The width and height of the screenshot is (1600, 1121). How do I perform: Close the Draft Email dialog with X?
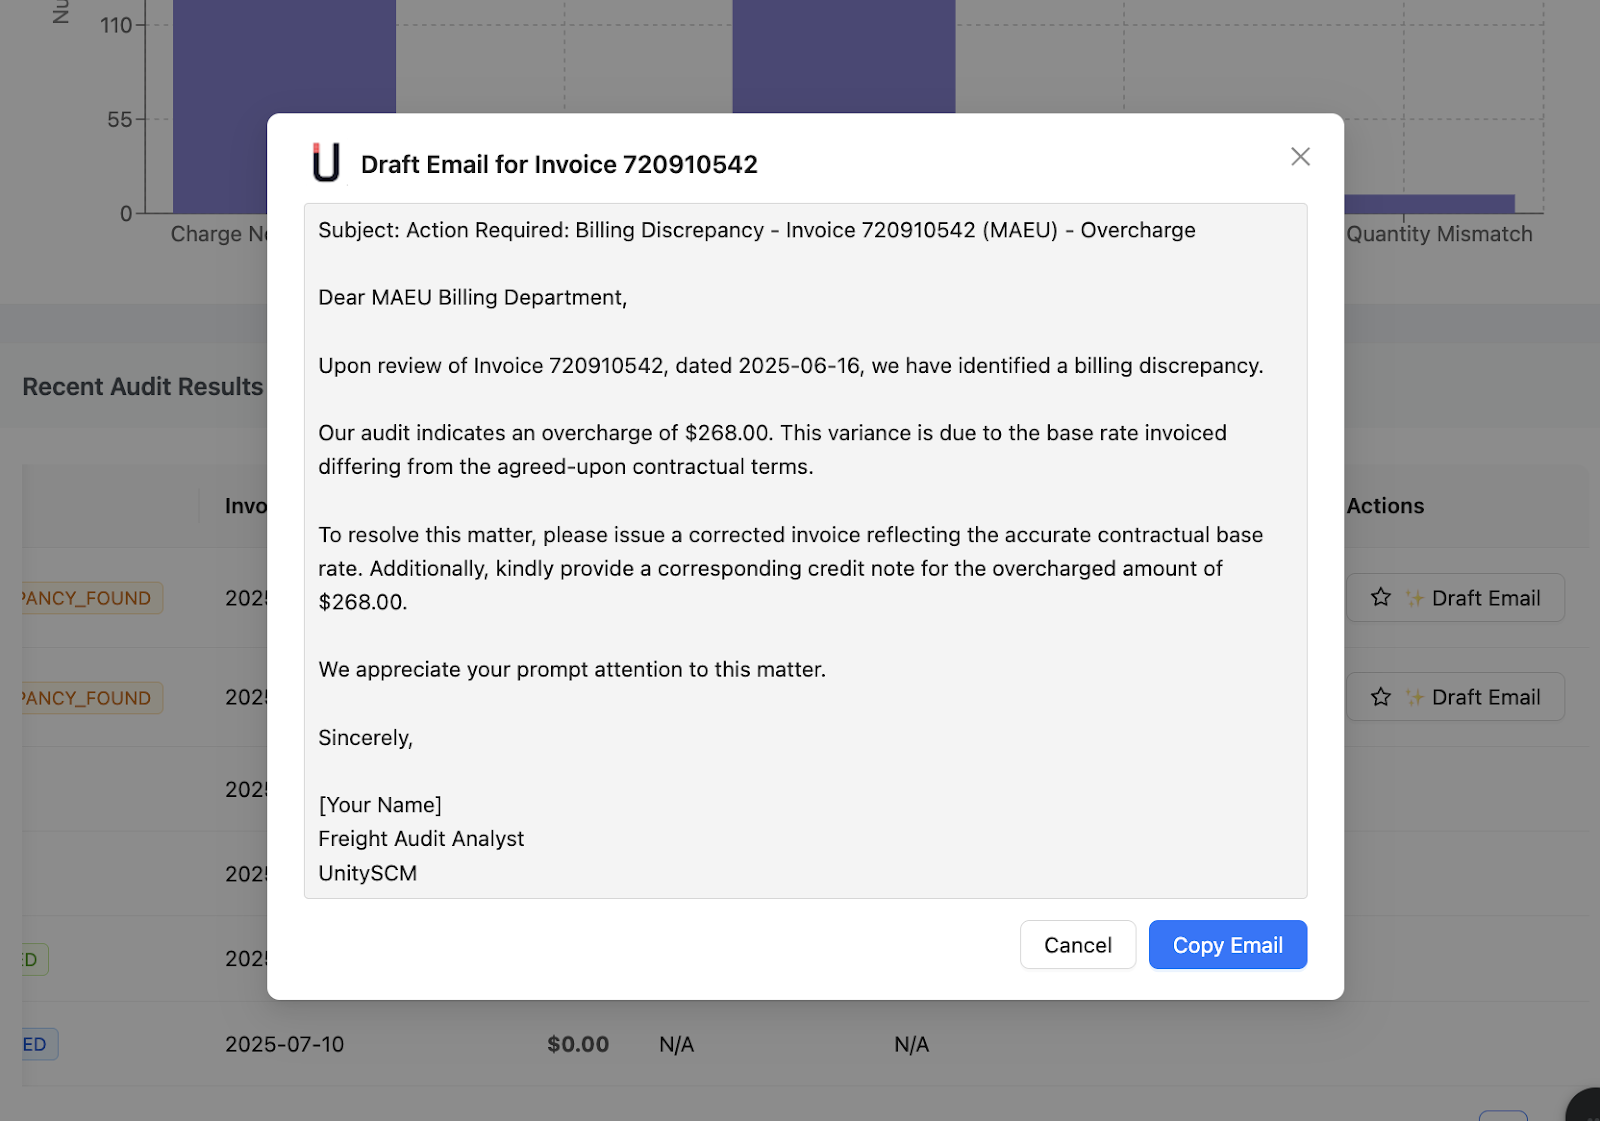click(x=1300, y=156)
